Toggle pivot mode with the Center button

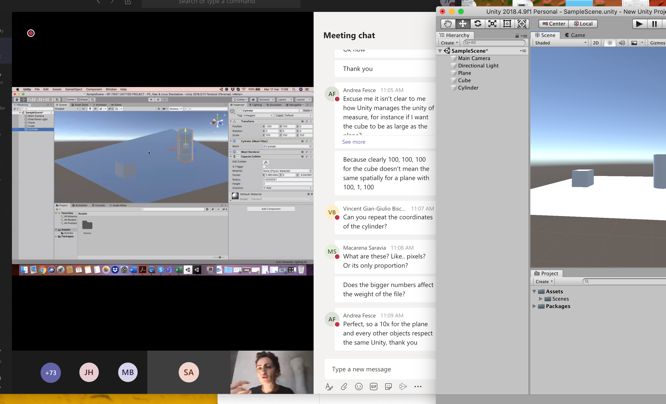553,24
